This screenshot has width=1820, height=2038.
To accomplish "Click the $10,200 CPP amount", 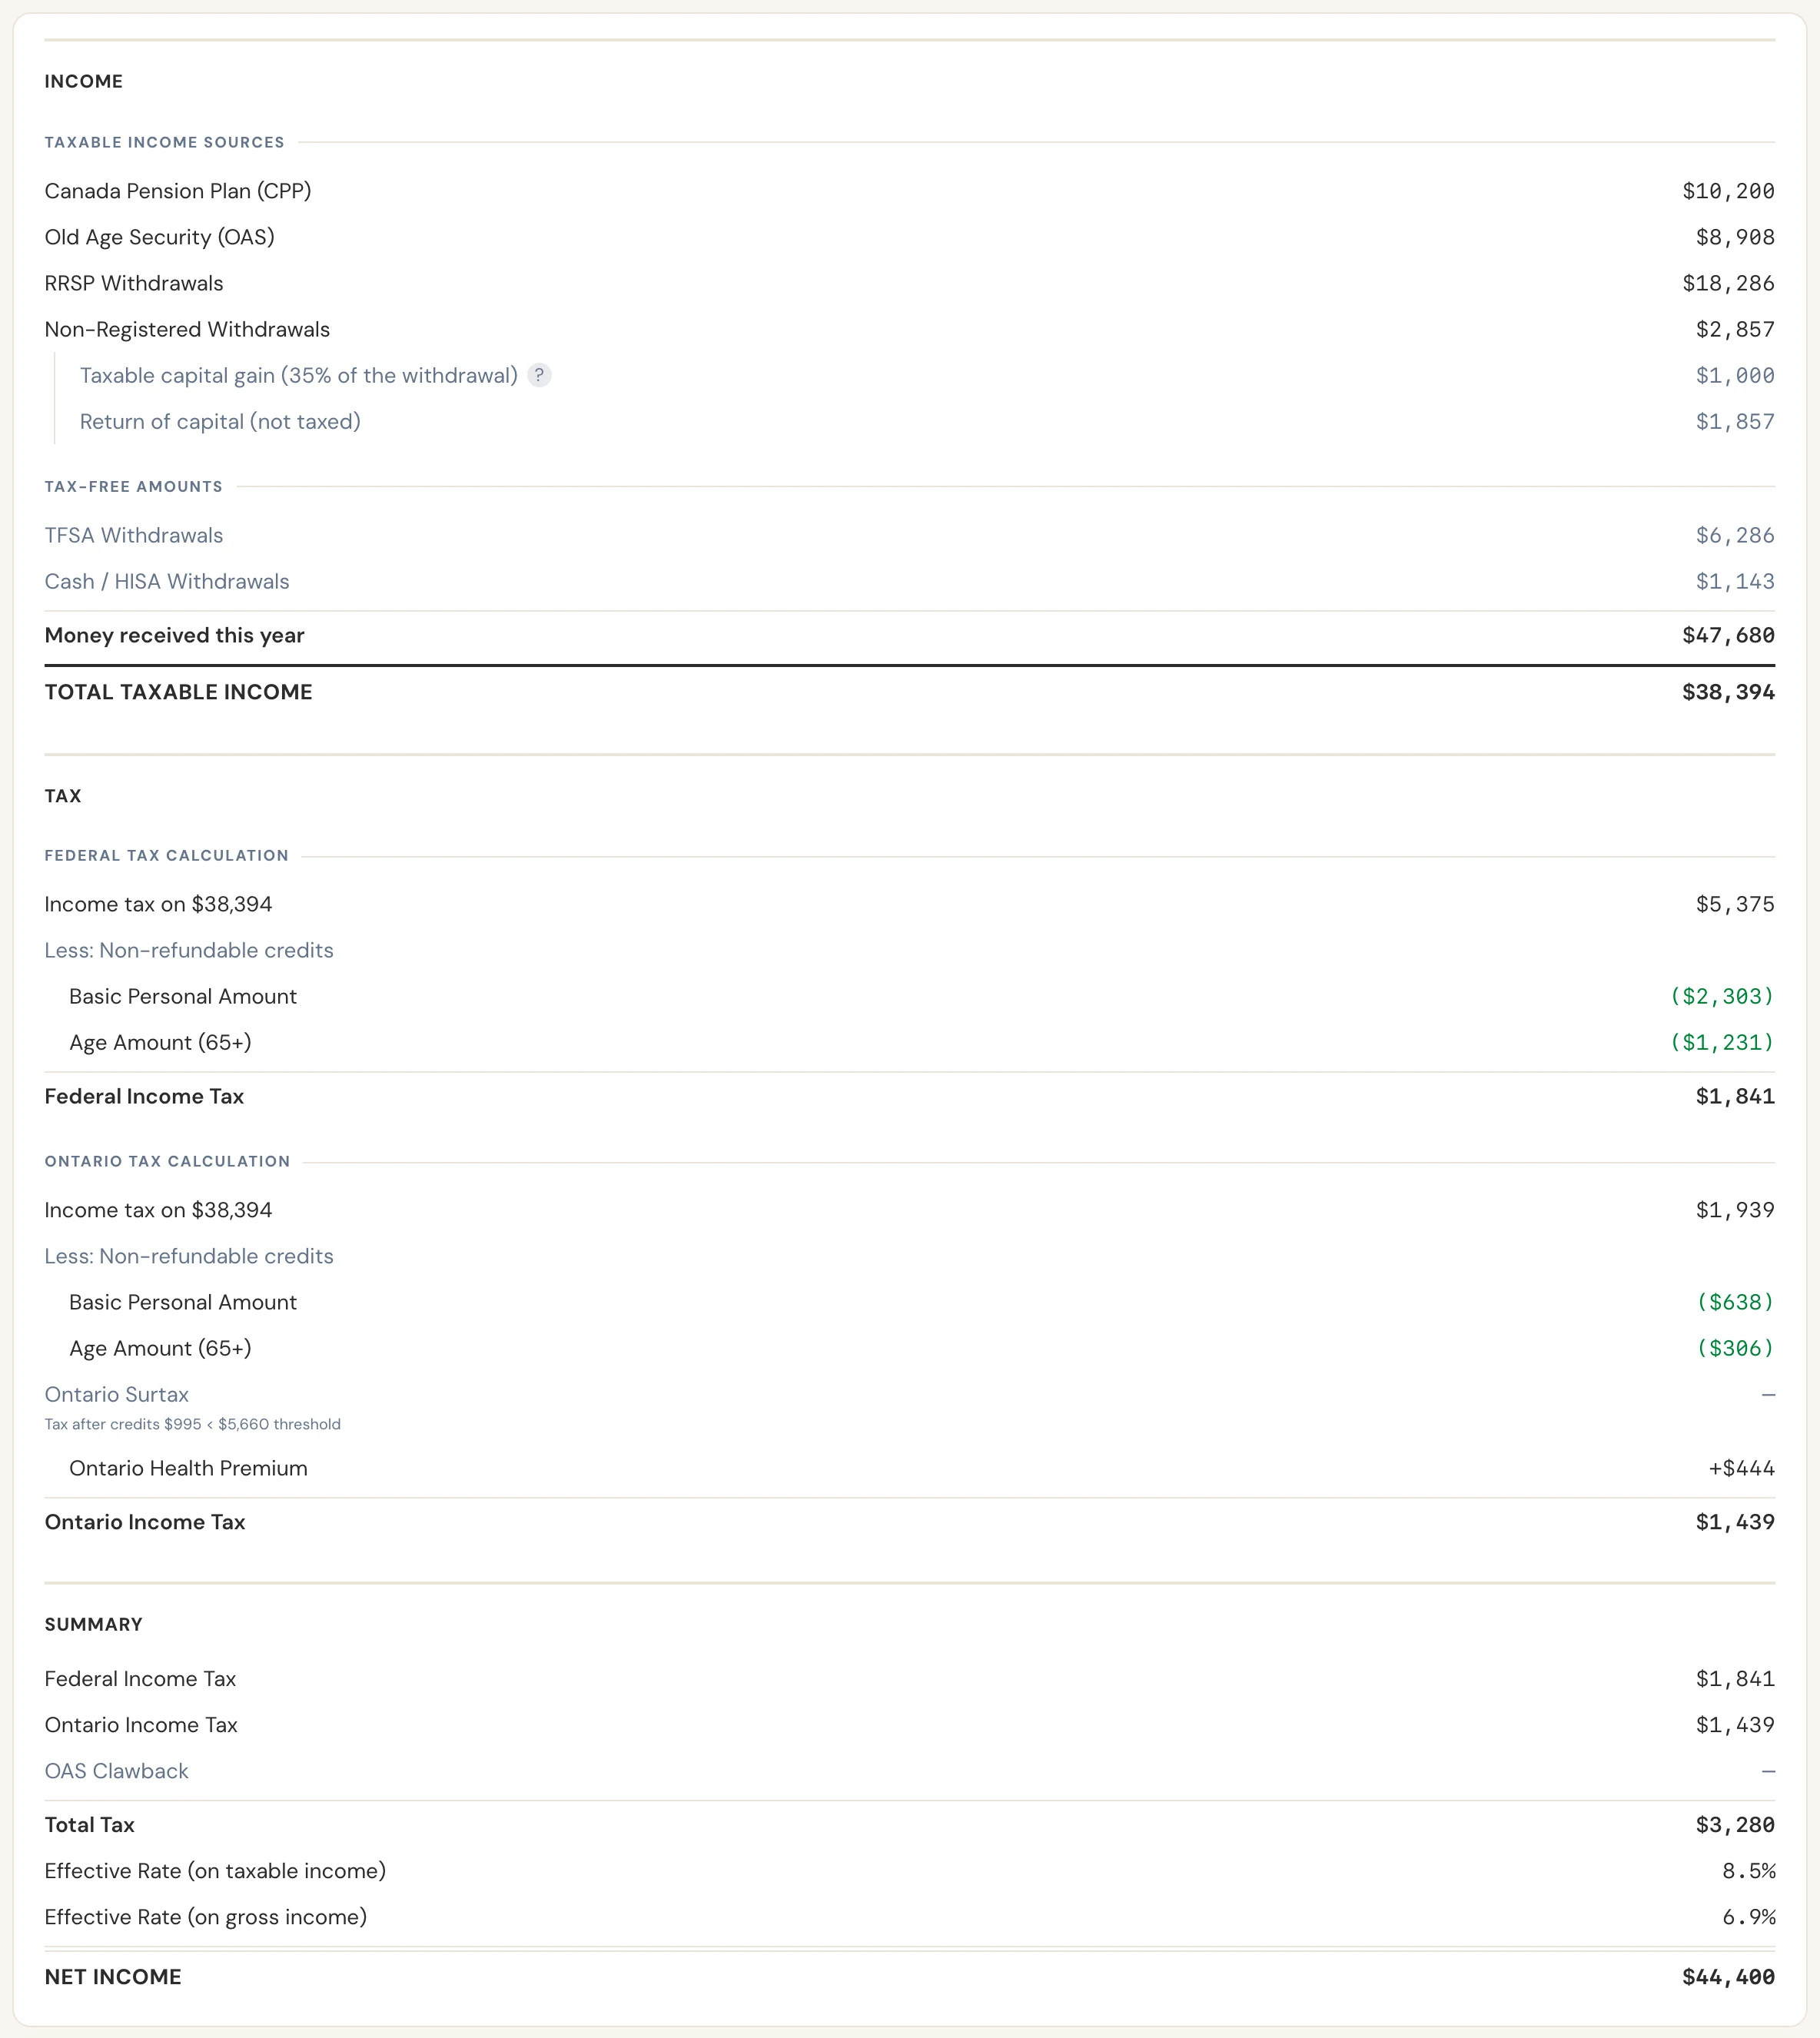I will (1728, 191).
